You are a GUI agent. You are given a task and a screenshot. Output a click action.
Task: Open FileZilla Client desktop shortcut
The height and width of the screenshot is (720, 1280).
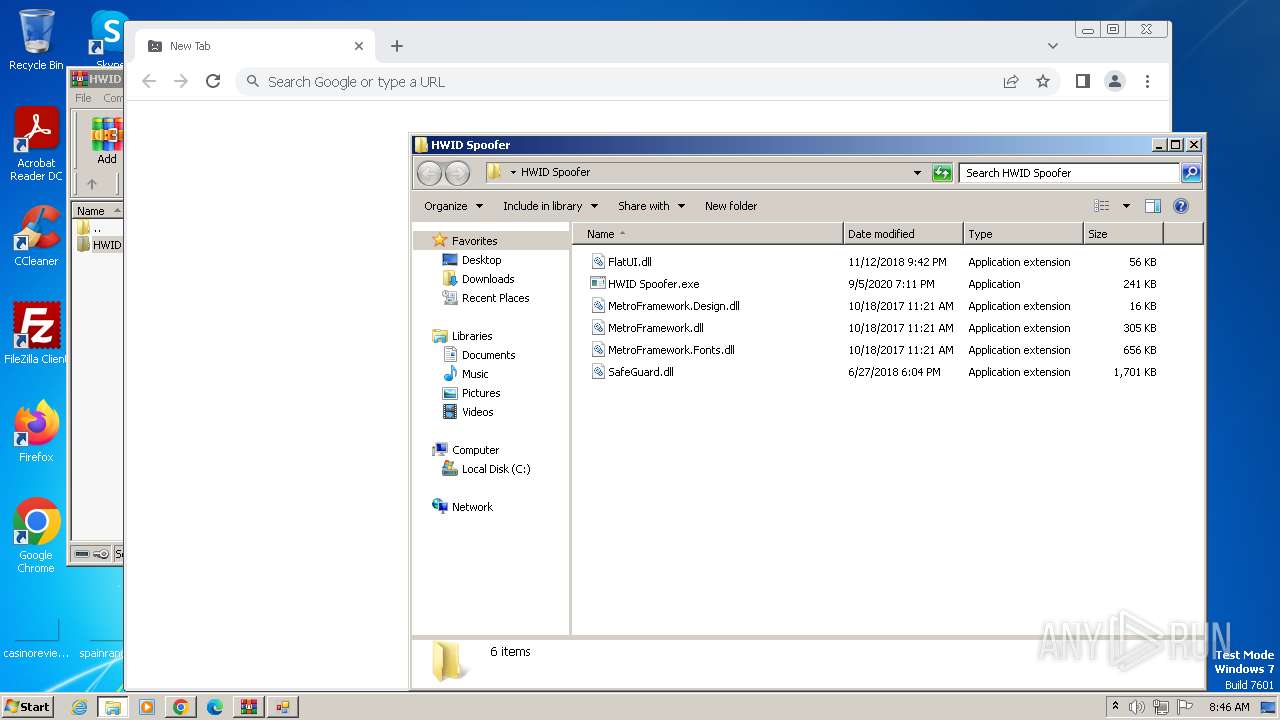[x=36, y=334]
